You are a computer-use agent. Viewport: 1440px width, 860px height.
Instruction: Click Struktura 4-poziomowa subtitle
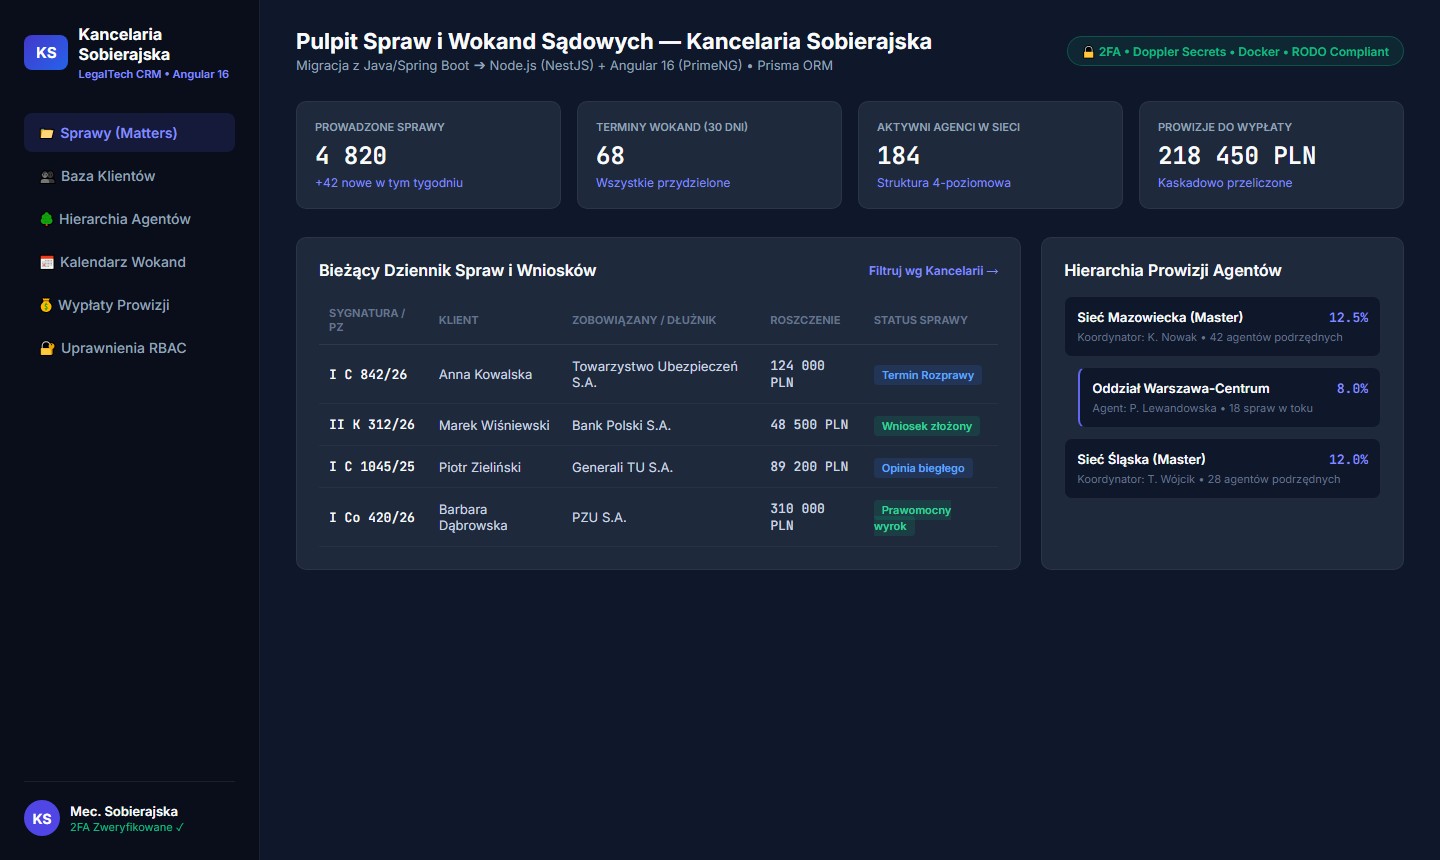[x=944, y=183]
